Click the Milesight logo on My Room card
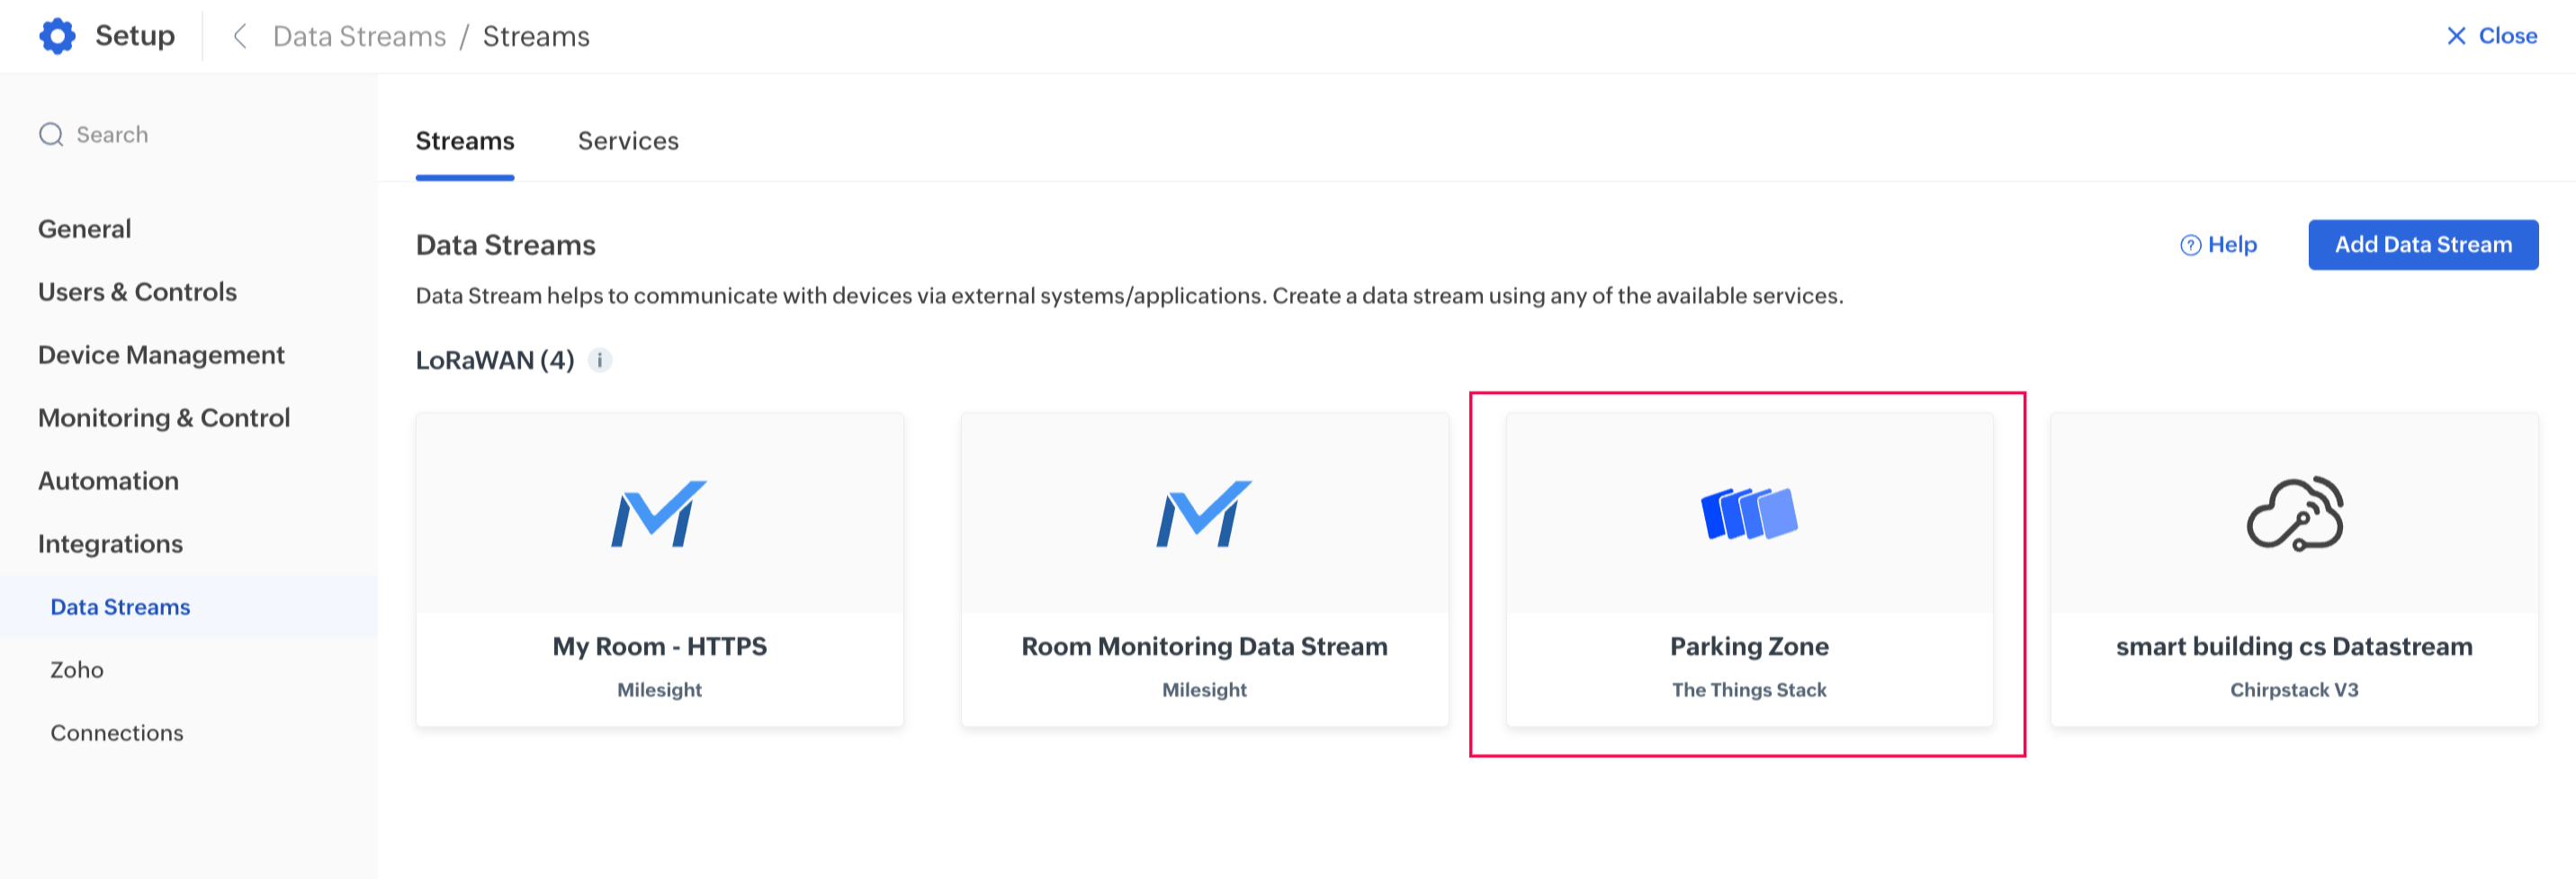The width and height of the screenshot is (2576, 879). pyautogui.click(x=659, y=514)
